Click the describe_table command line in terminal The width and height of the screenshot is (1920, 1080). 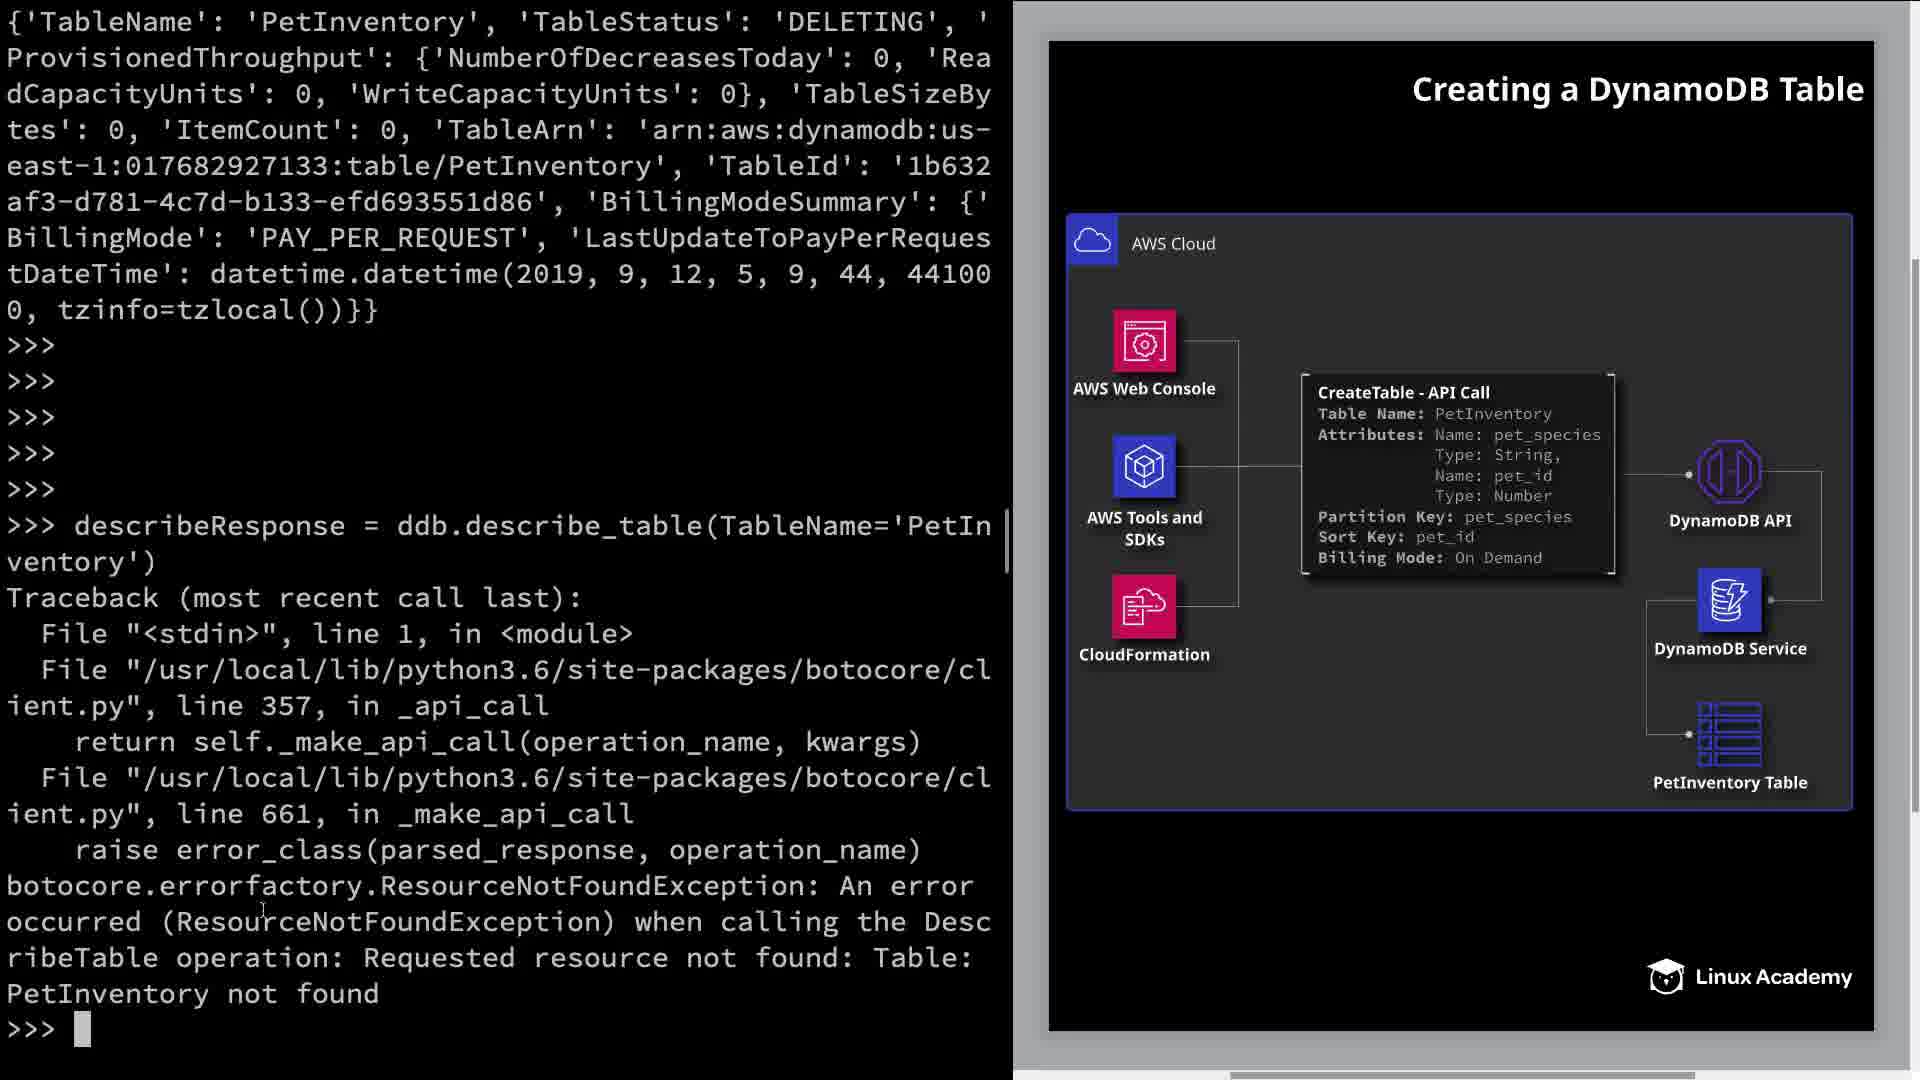[x=498, y=526]
